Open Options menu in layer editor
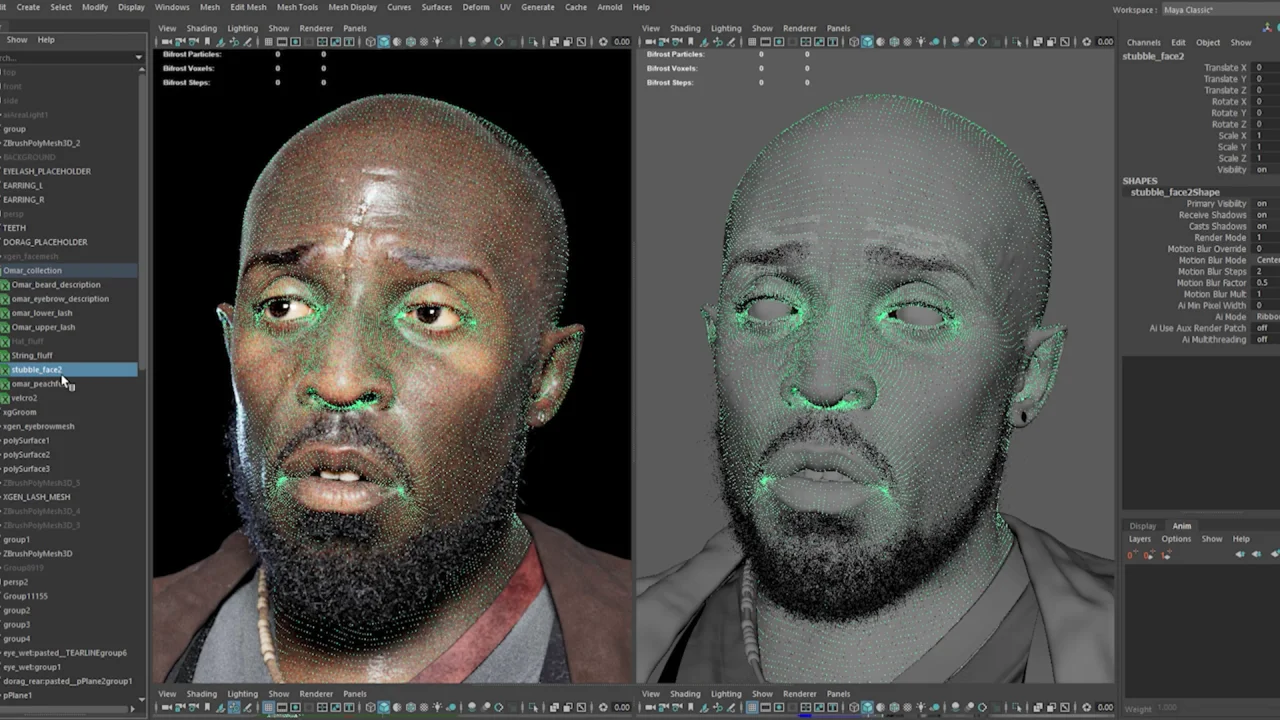Image resolution: width=1280 pixels, height=720 pixels. (1176, 539)
